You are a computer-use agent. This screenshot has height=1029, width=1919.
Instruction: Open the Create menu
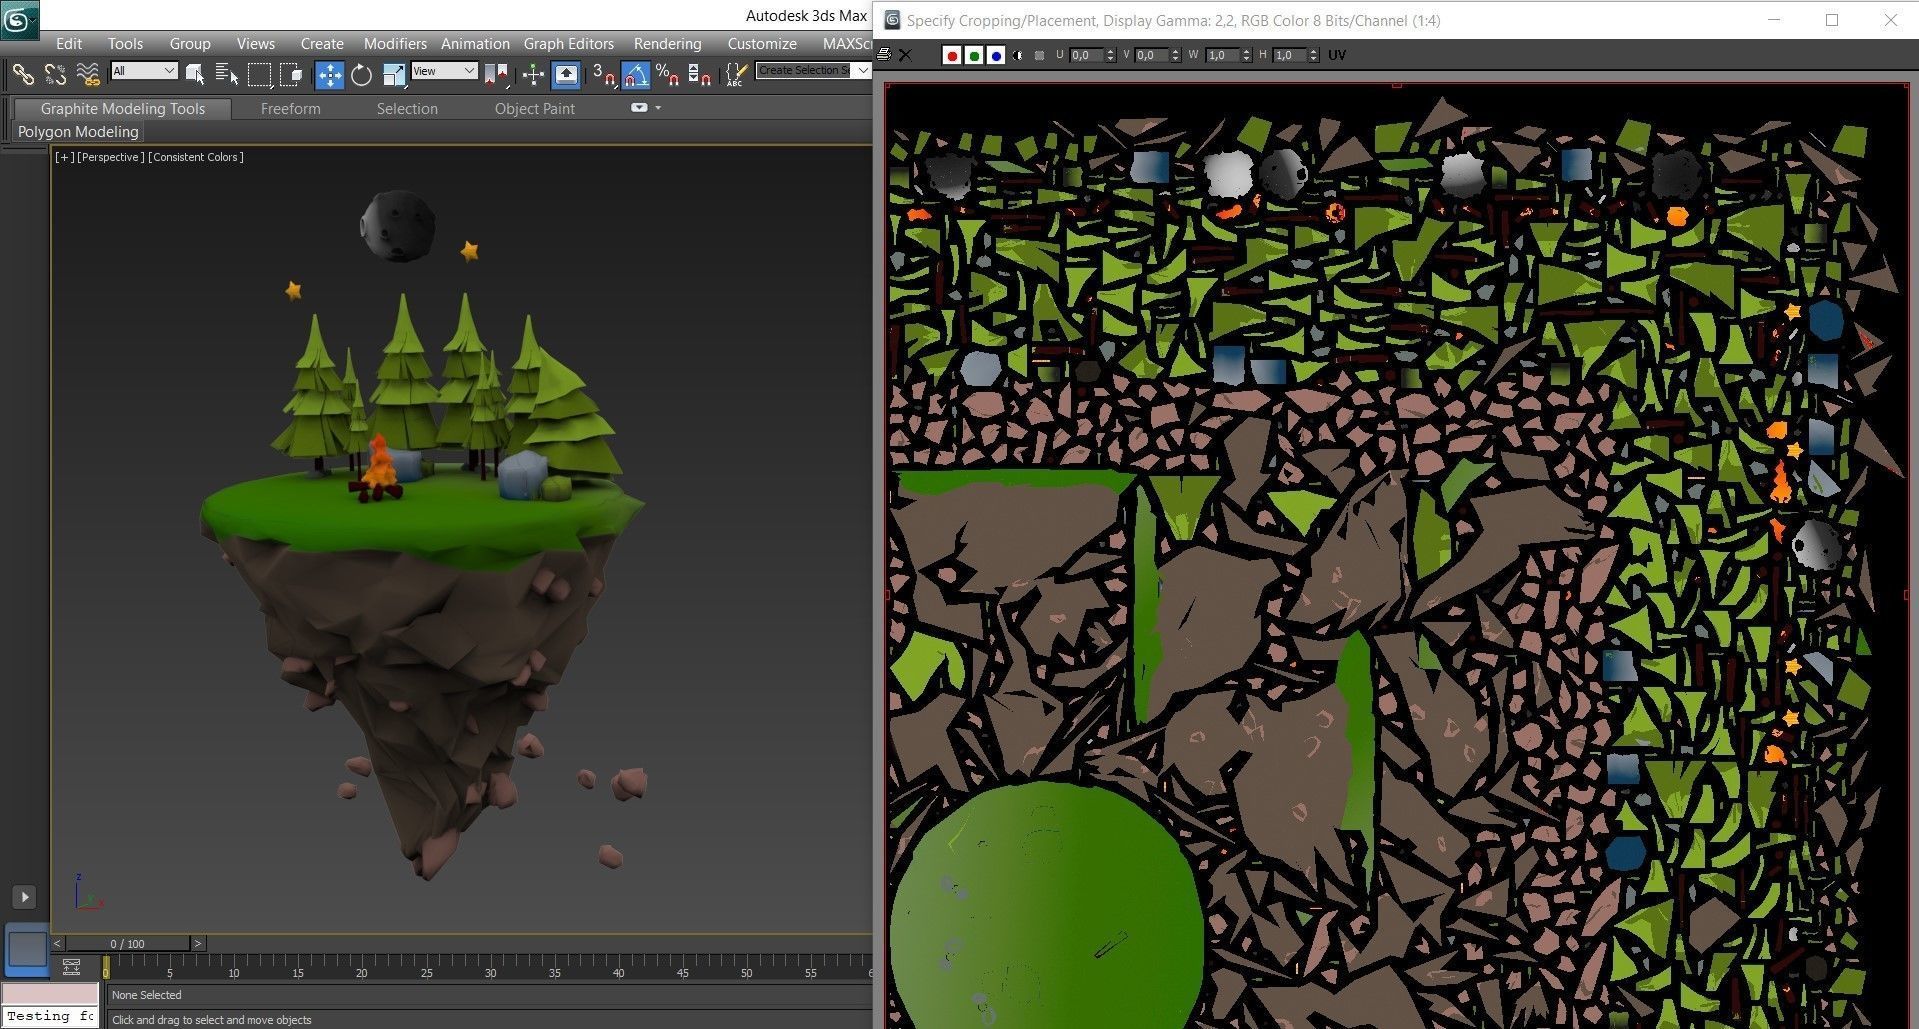pos(322,43)
